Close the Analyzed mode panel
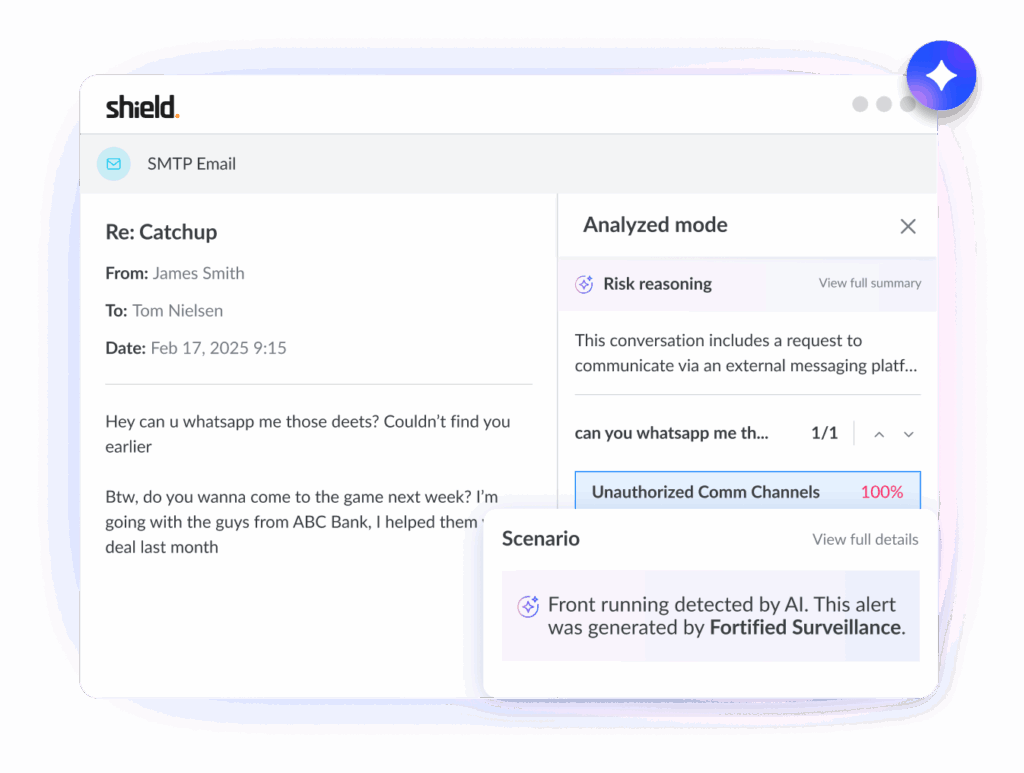The width and height of the screenshot is (1024, 773). 908,226
